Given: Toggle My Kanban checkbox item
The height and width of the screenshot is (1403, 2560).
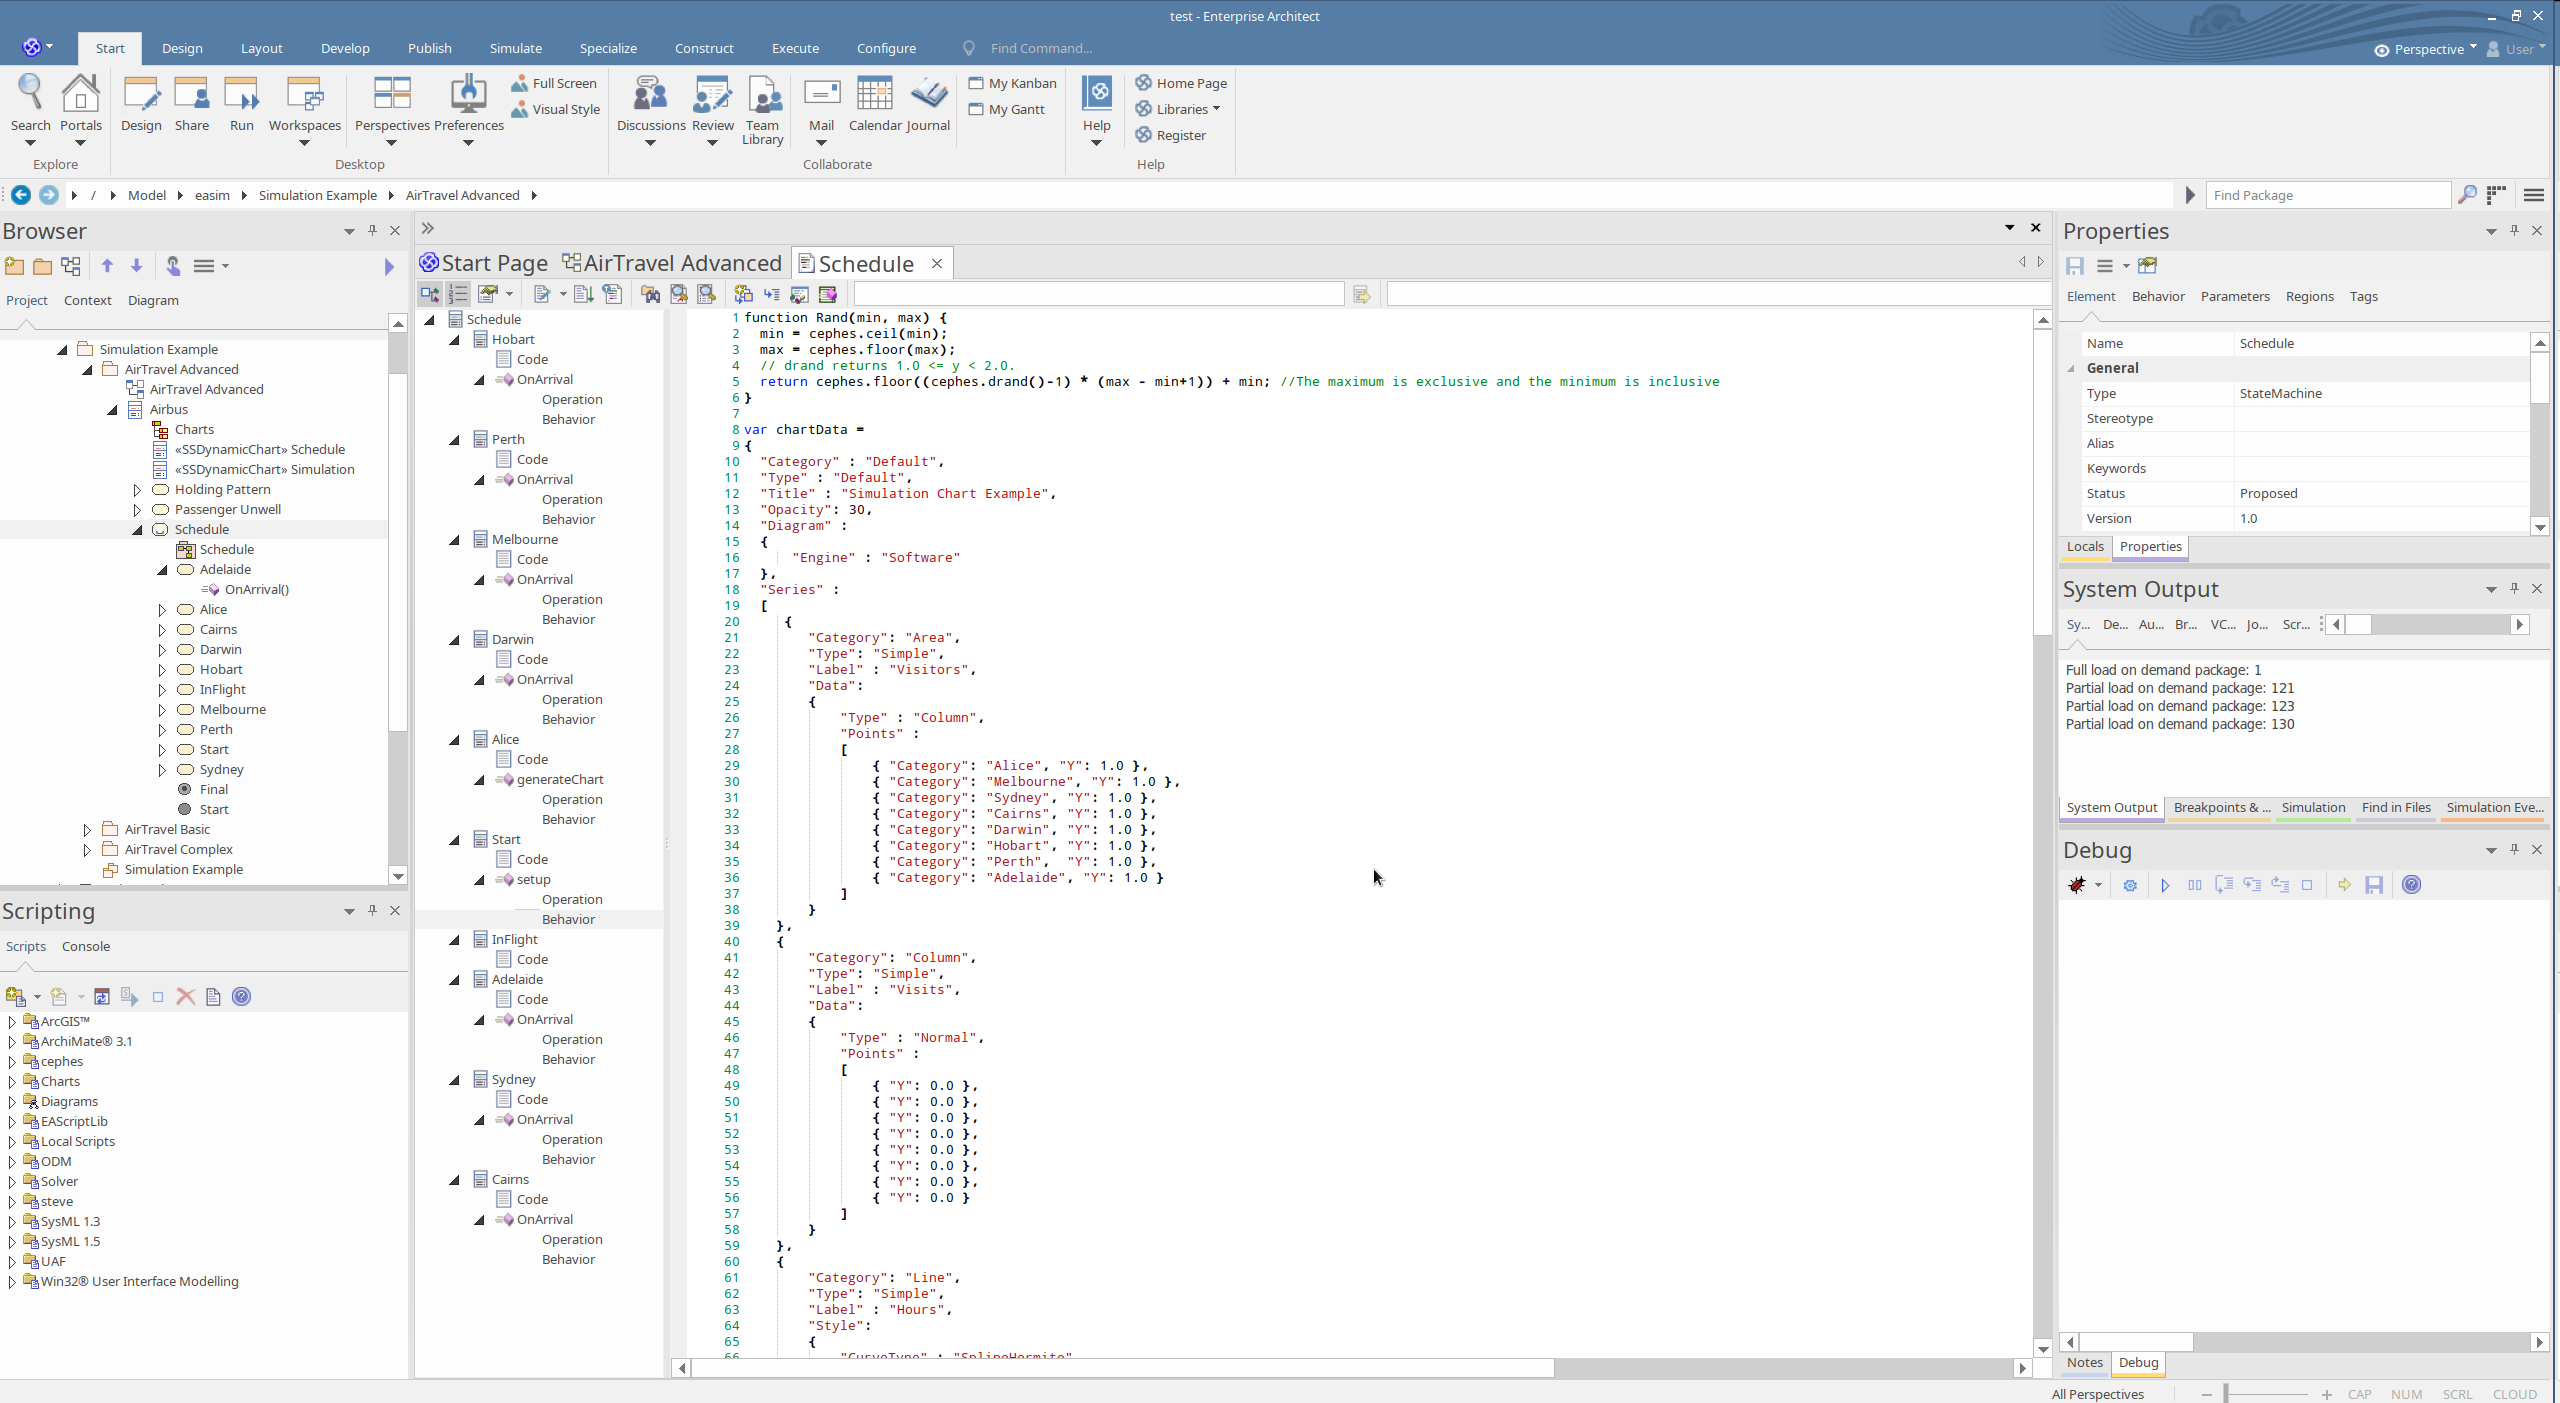Looking at the screenshot, I should (1012, 83).
